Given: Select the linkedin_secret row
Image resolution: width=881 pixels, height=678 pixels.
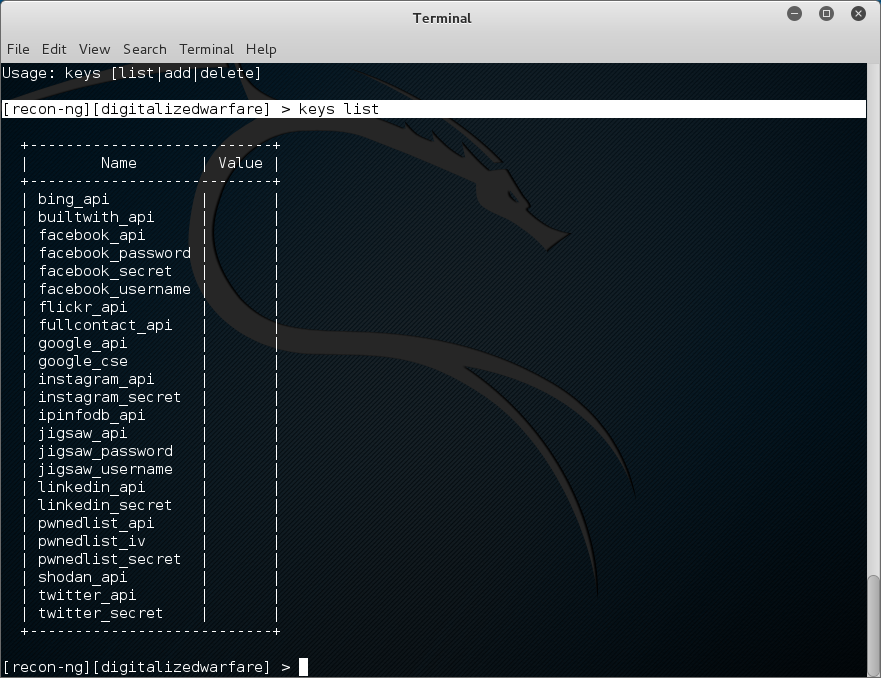Looking at the screenshot, I should click(150, 504).
